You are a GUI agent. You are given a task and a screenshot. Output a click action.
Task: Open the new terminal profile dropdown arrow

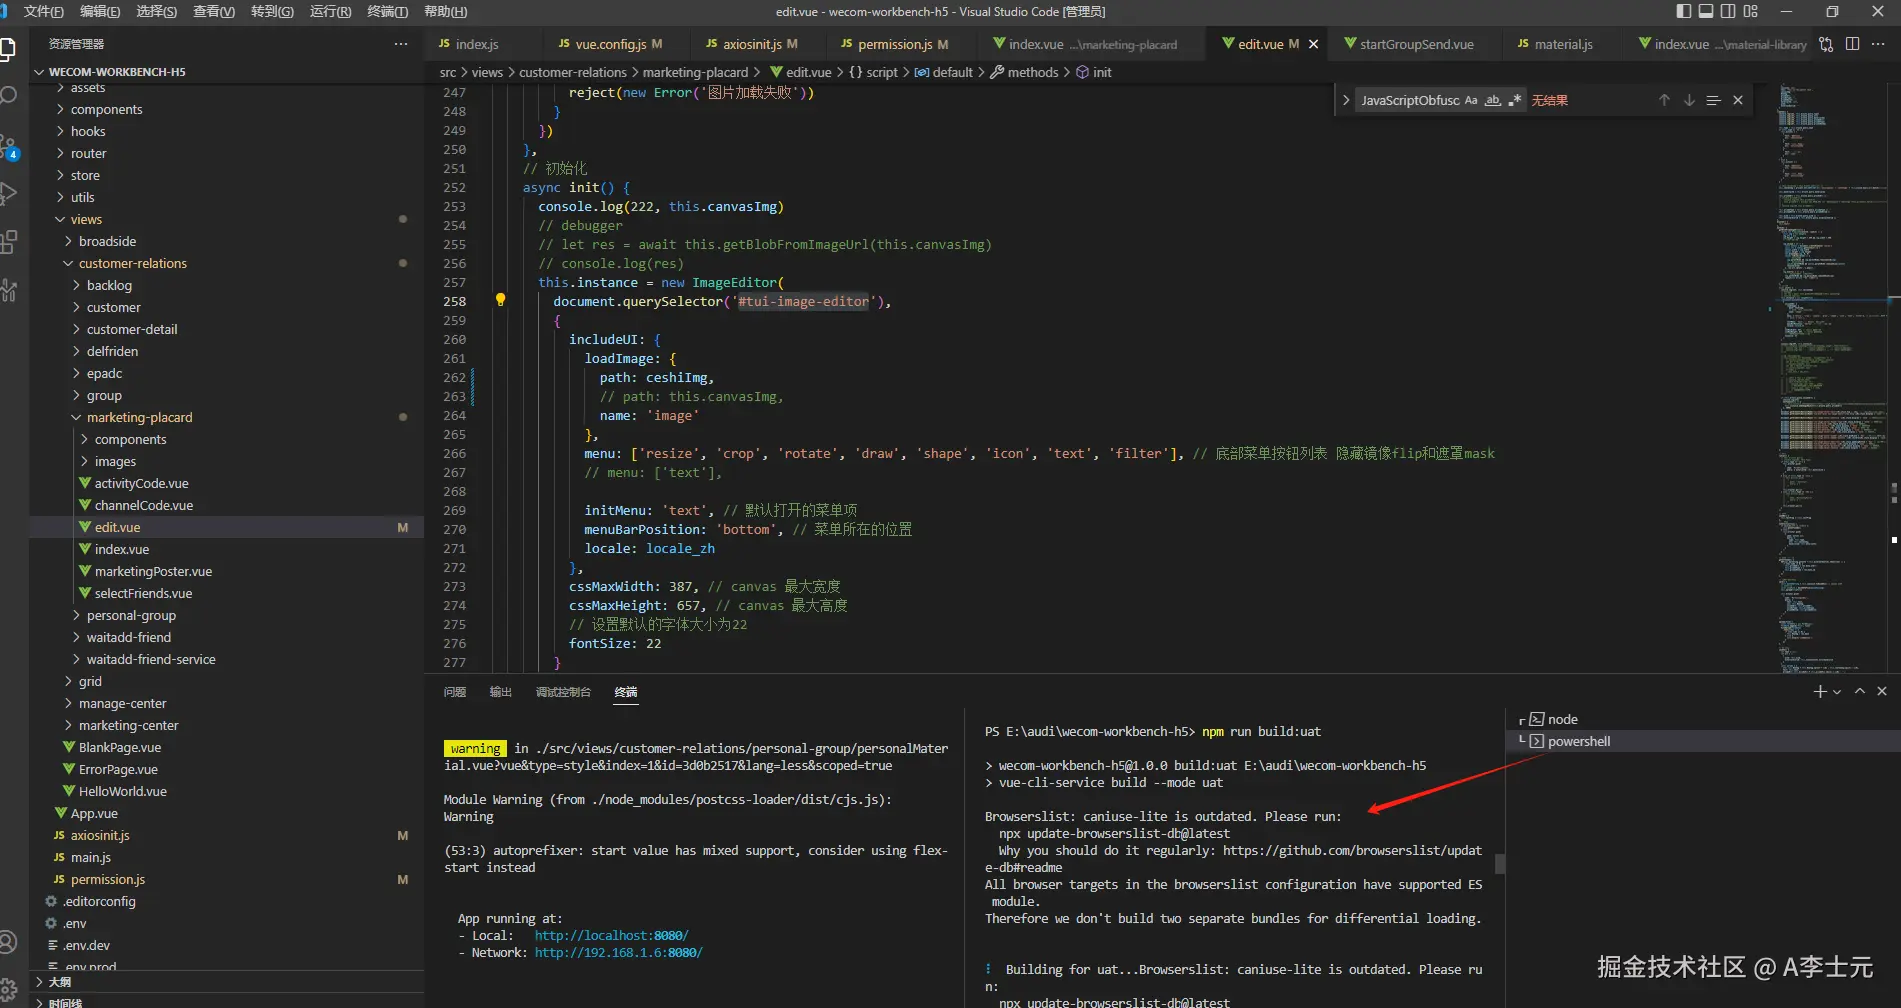pyautogui.click(x=1837, y=692)
